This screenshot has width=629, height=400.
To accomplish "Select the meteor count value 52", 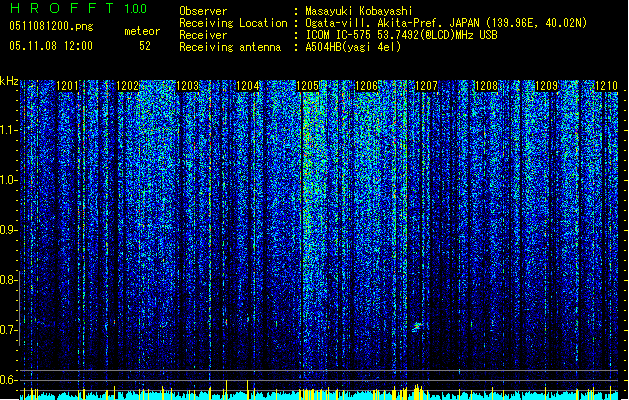I will (145, 46).
